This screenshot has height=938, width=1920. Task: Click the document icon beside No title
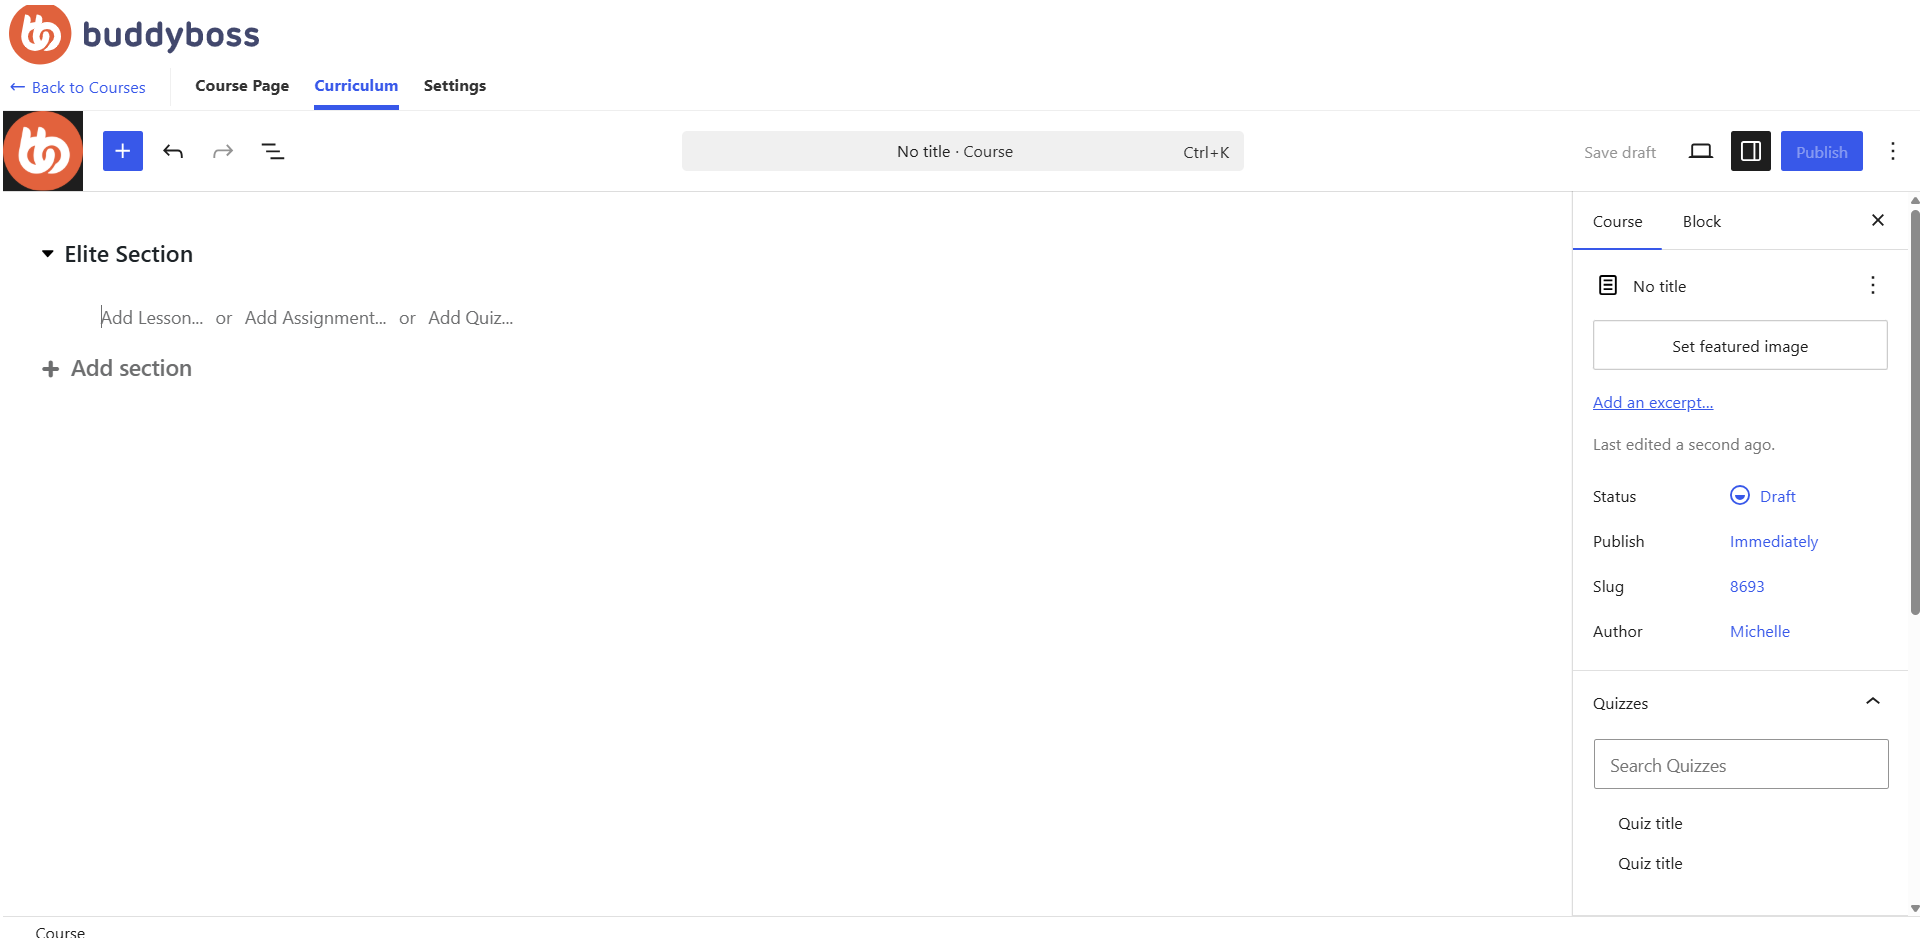[1608, 285]
